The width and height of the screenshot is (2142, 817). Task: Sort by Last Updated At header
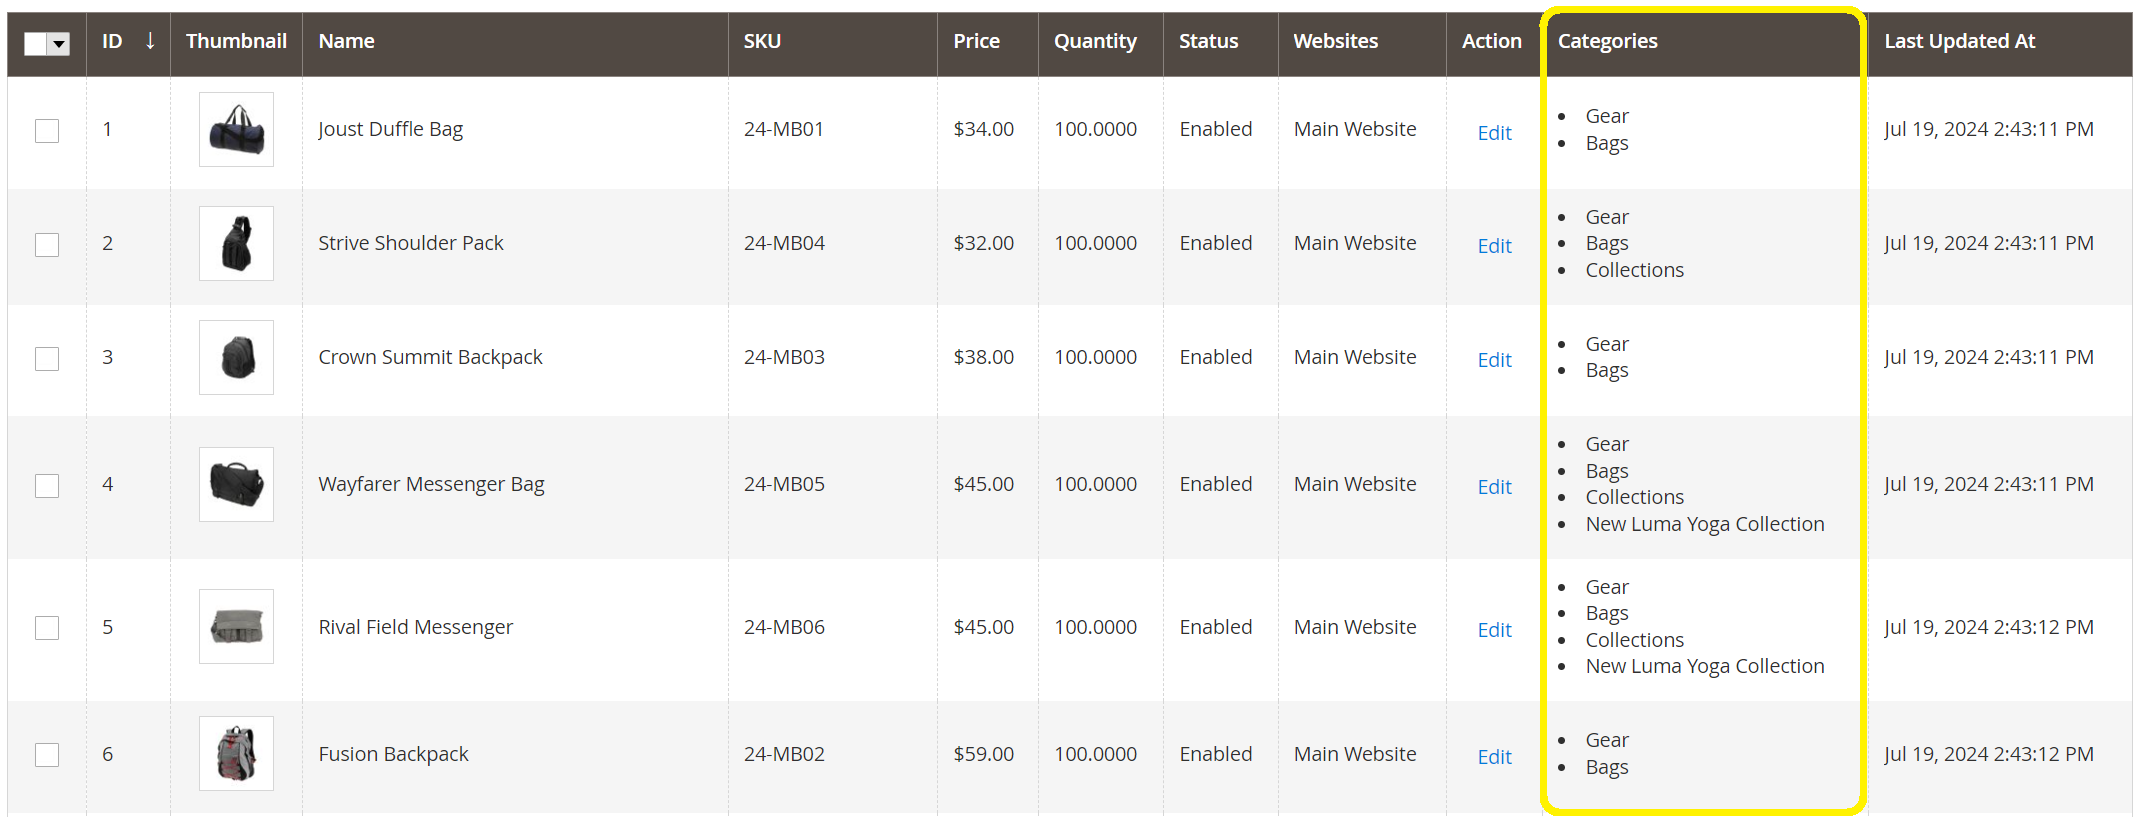click(x=1959, y=41)
